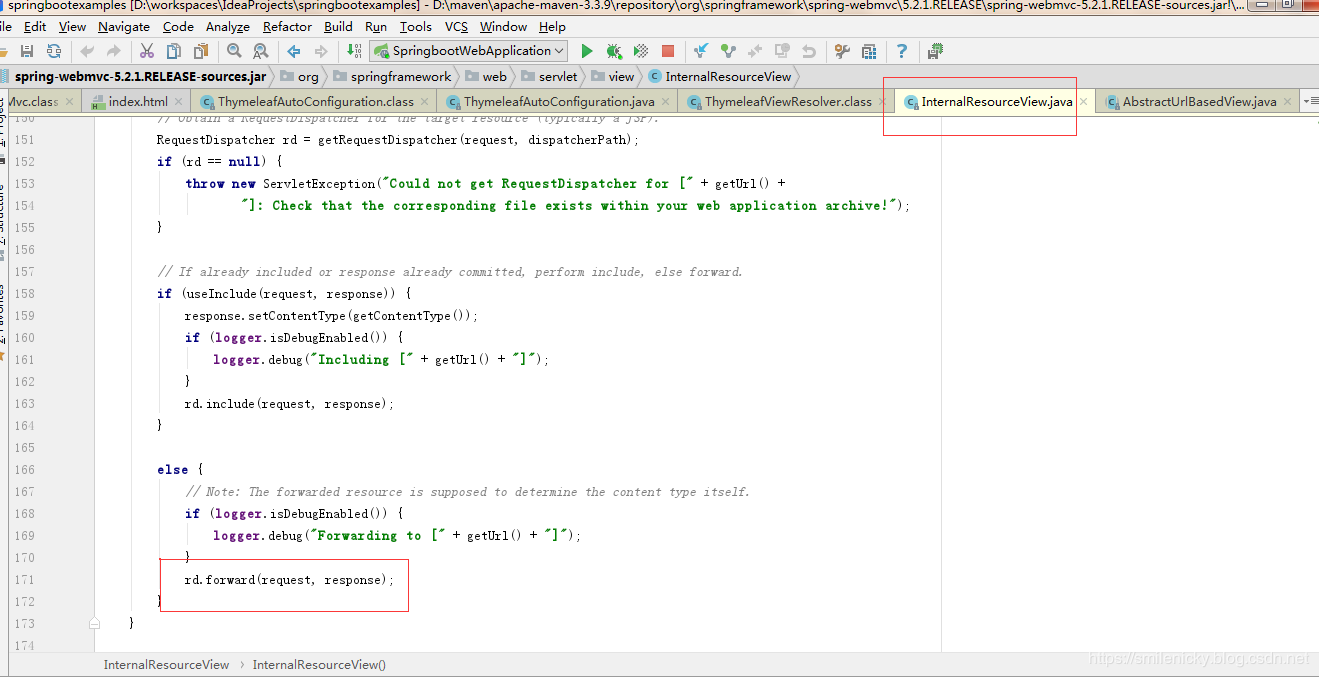This screenshot has width=1319, height=677.
Task: Open the recent tabs list dropdown arrow
Action: point(1310,101)
